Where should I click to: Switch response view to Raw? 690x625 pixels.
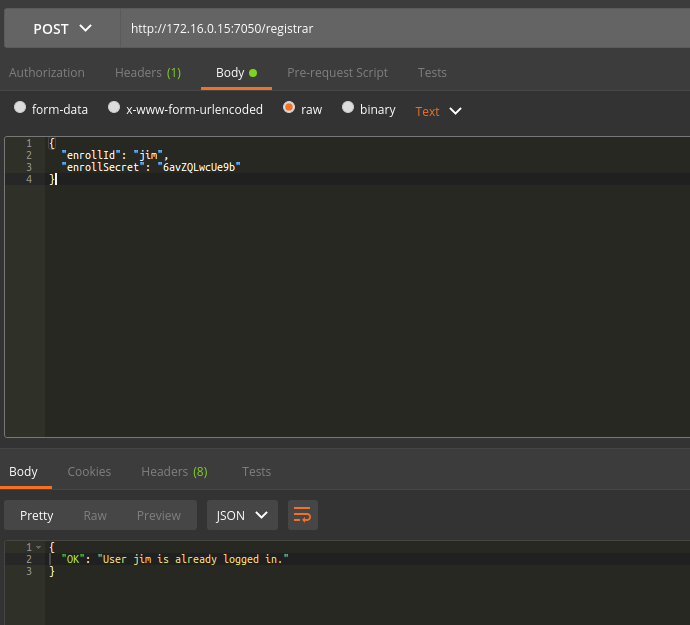point(95,515)
